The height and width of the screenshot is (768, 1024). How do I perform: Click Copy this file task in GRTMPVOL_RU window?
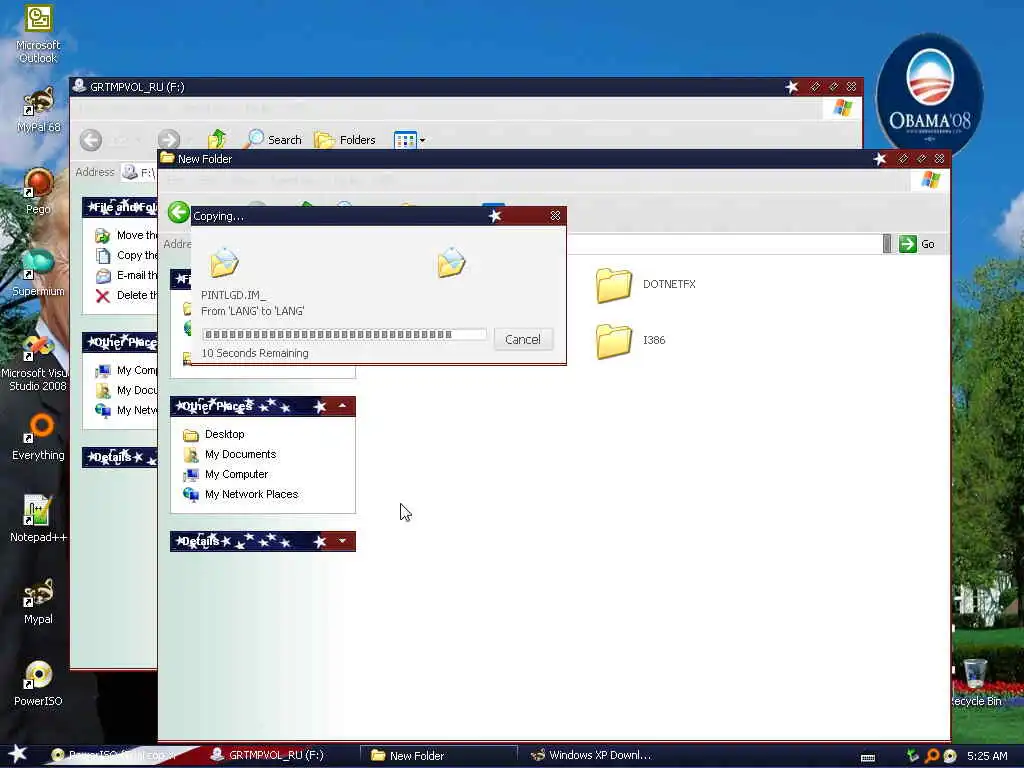point(126,255)
